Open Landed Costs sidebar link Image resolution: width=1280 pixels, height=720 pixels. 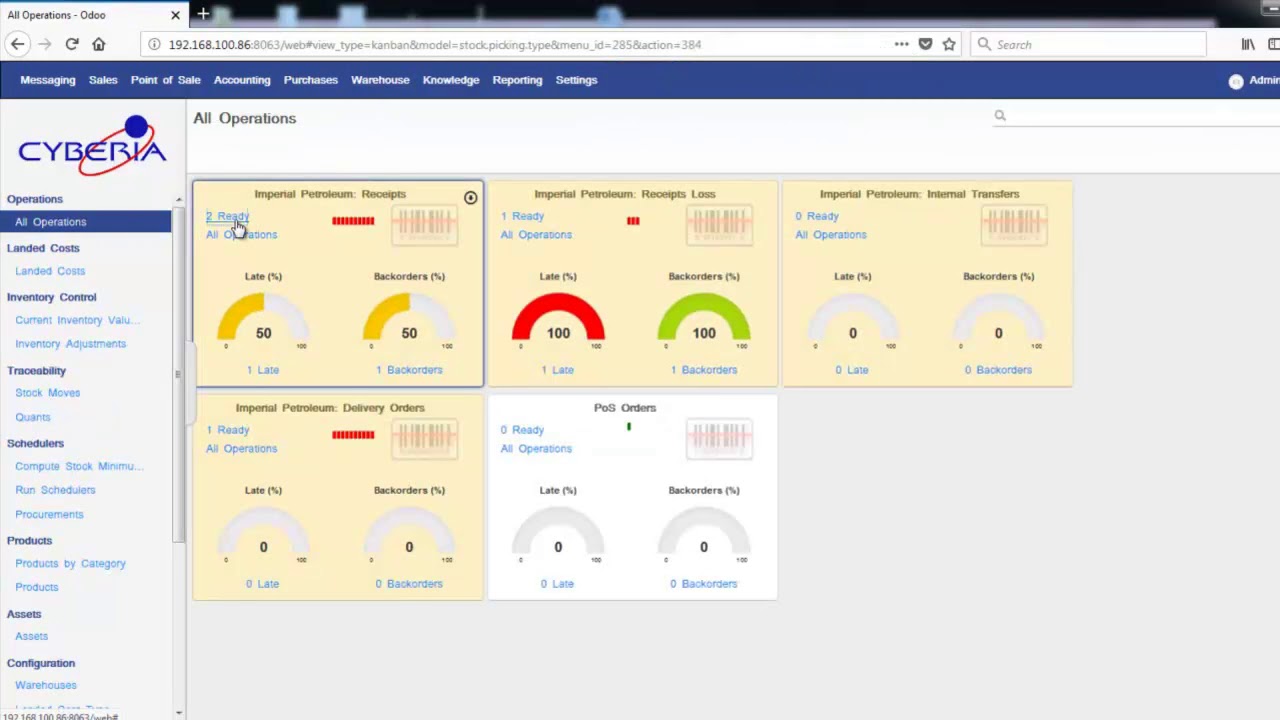pos(50,271)
